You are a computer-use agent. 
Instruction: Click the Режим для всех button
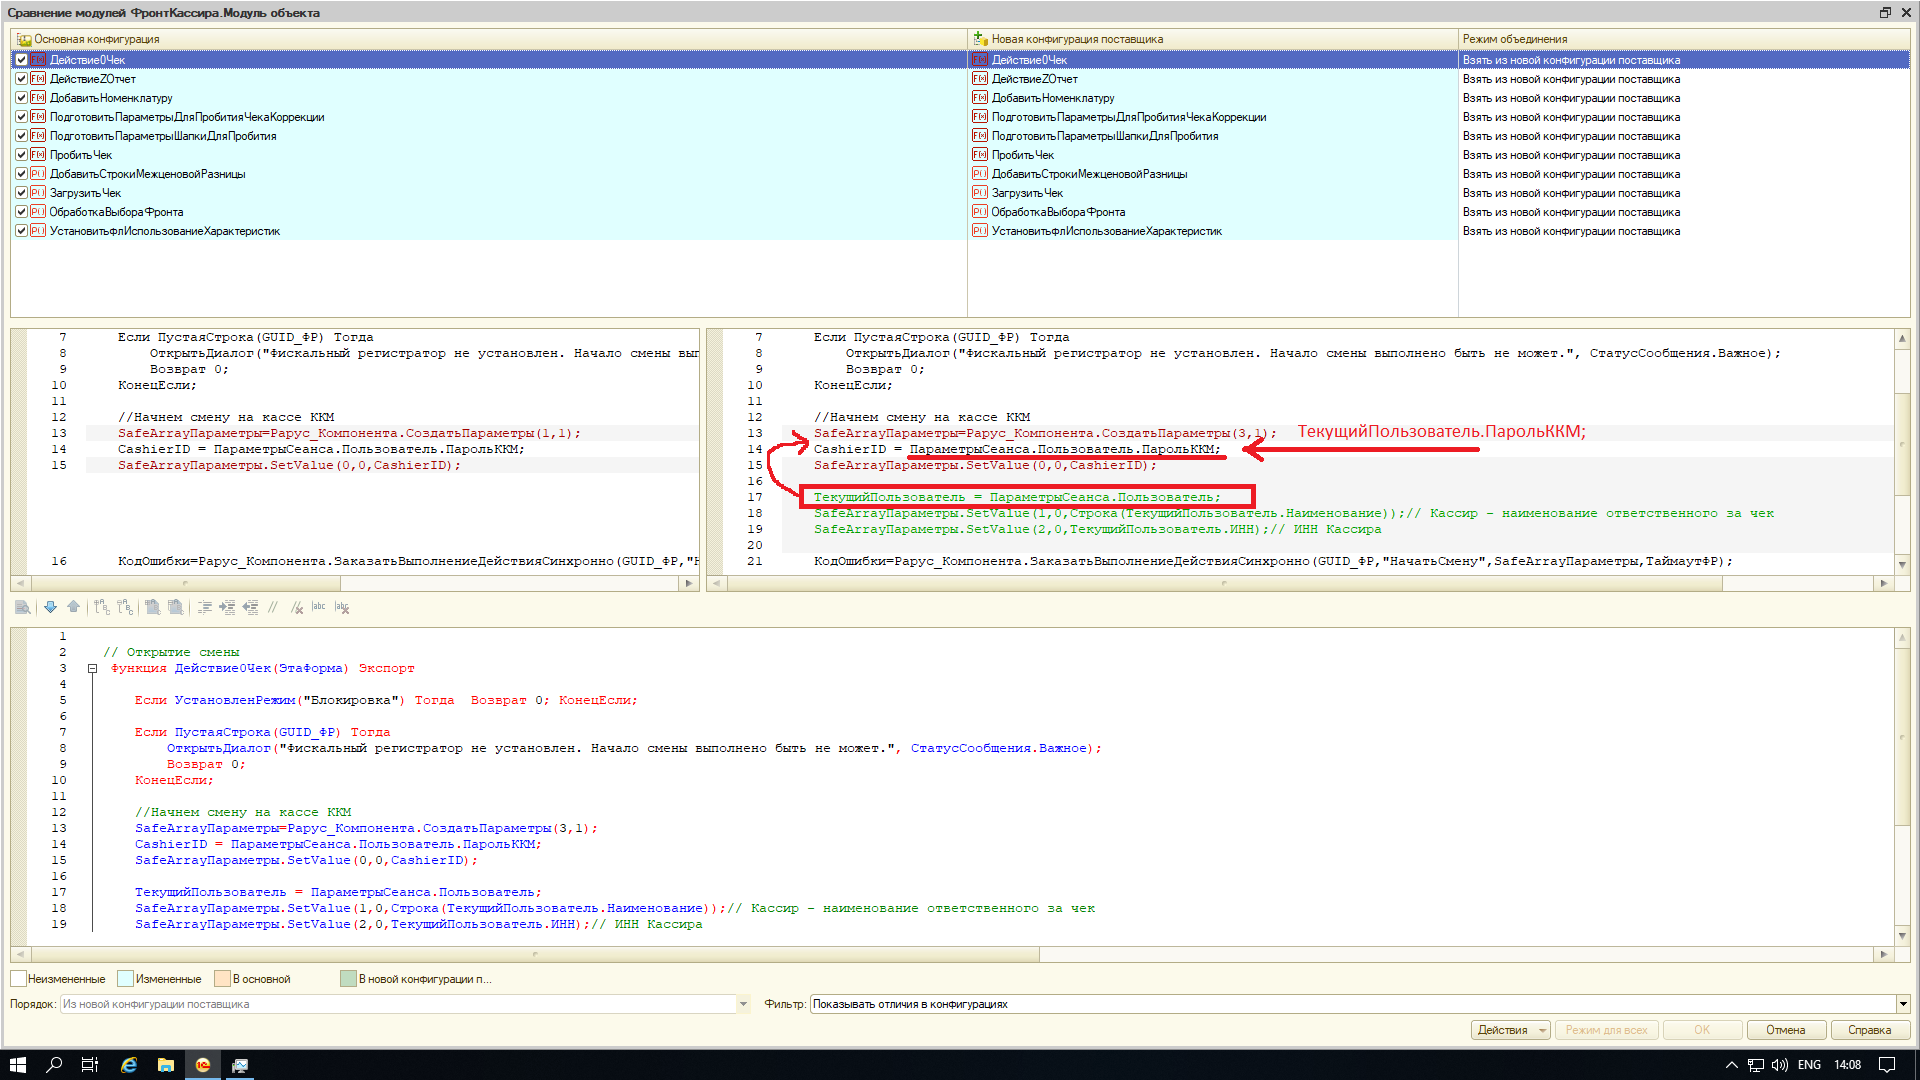tap(1606, 1030)
